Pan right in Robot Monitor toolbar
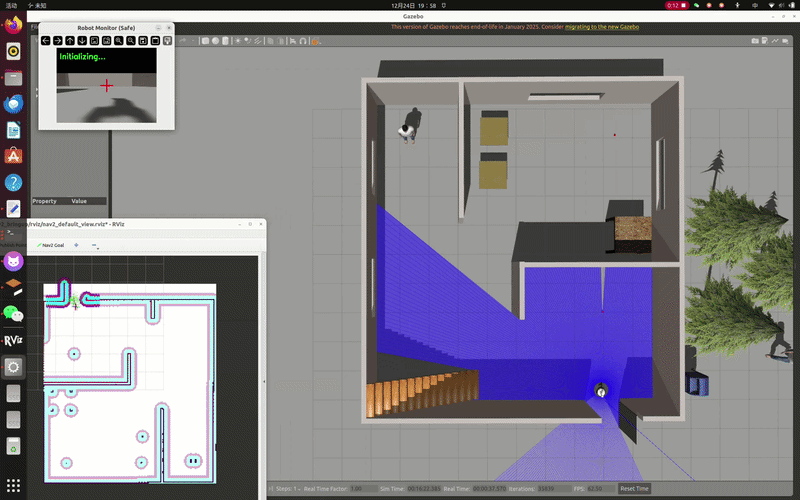Image resolution: width=800 pixels, height=500 pixels. pos(58,40)
